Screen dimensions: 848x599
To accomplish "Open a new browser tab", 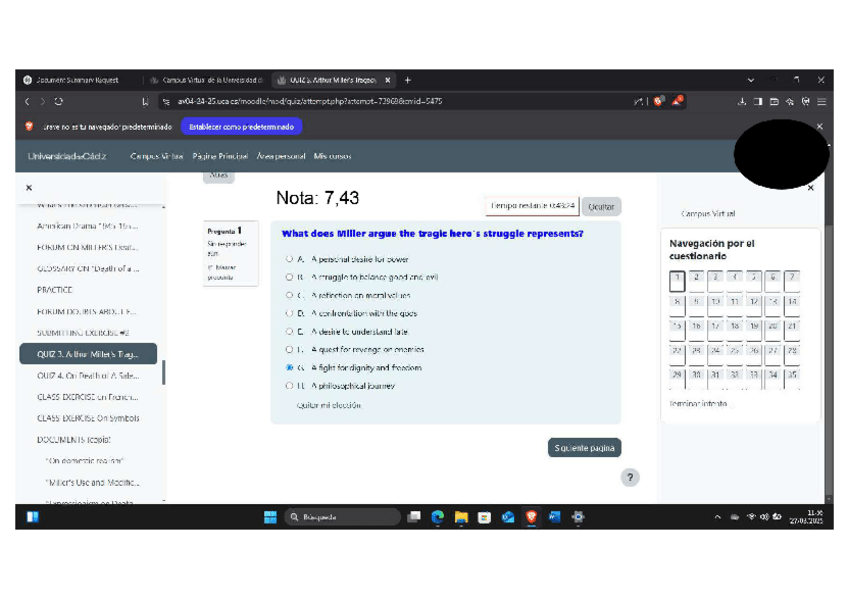I will 408,80.
